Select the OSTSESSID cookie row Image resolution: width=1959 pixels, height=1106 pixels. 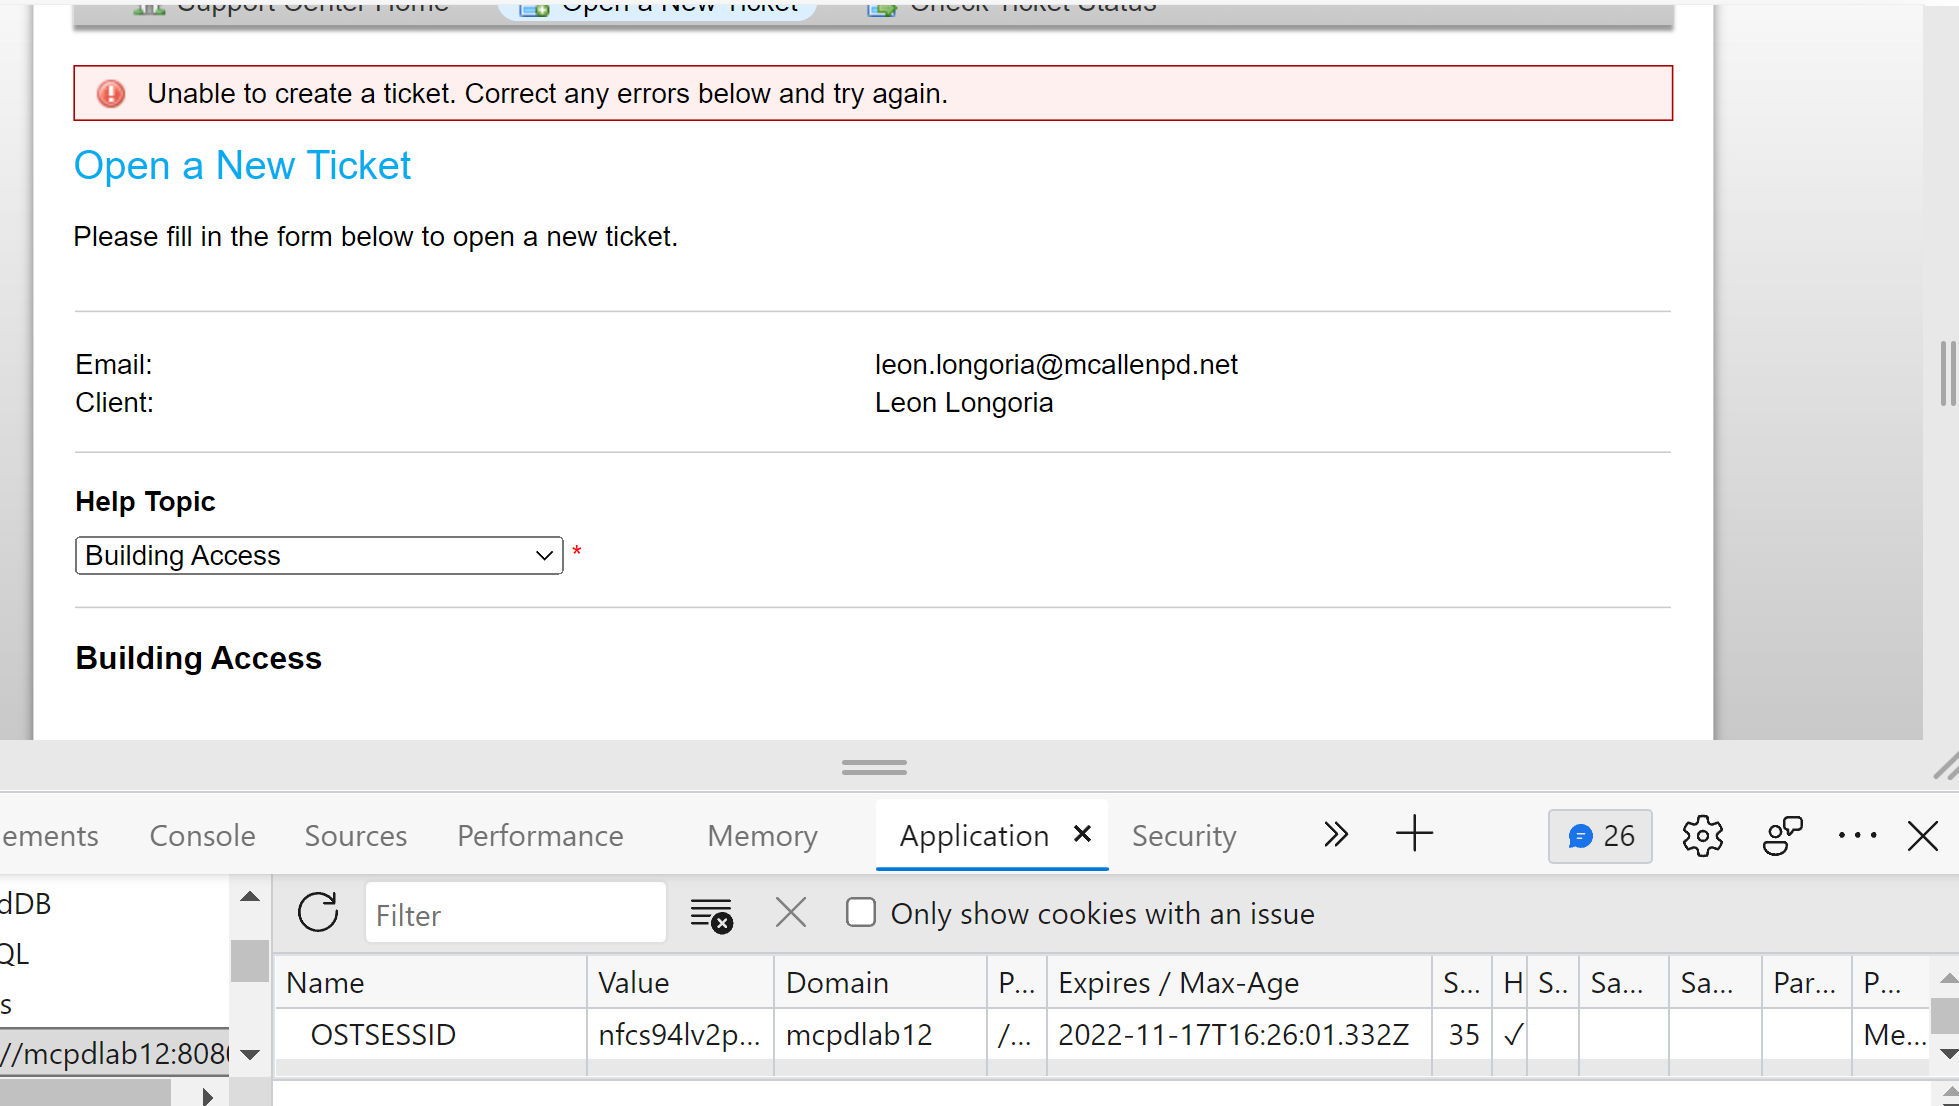[x=383, y=1035]
